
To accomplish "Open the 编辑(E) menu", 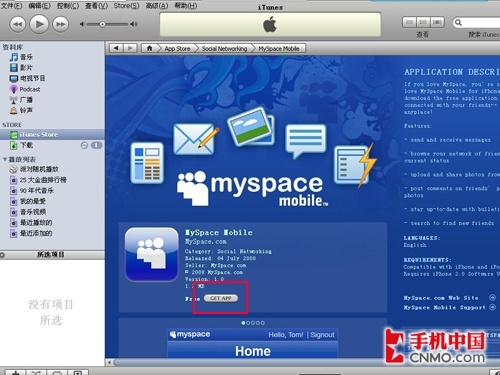I will [x=39, y=6].
